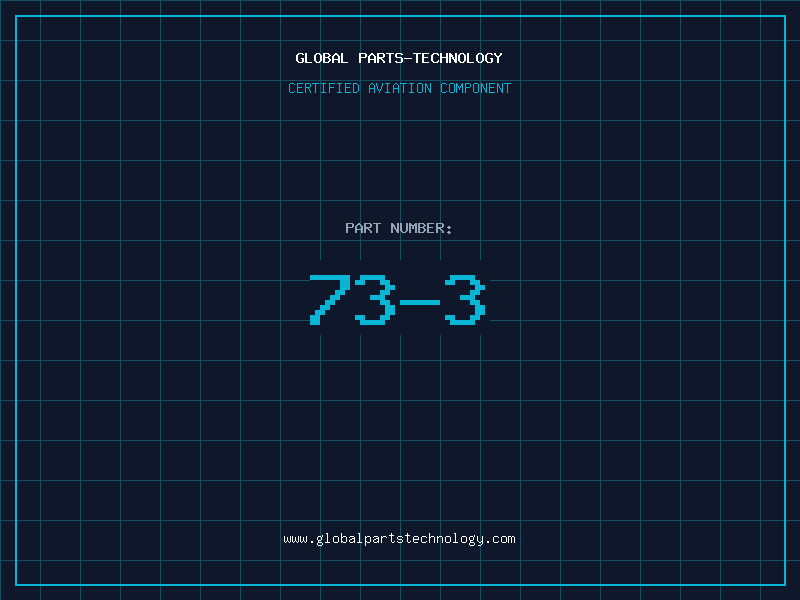Click the PART NUMBER: label

coord(398,228)
